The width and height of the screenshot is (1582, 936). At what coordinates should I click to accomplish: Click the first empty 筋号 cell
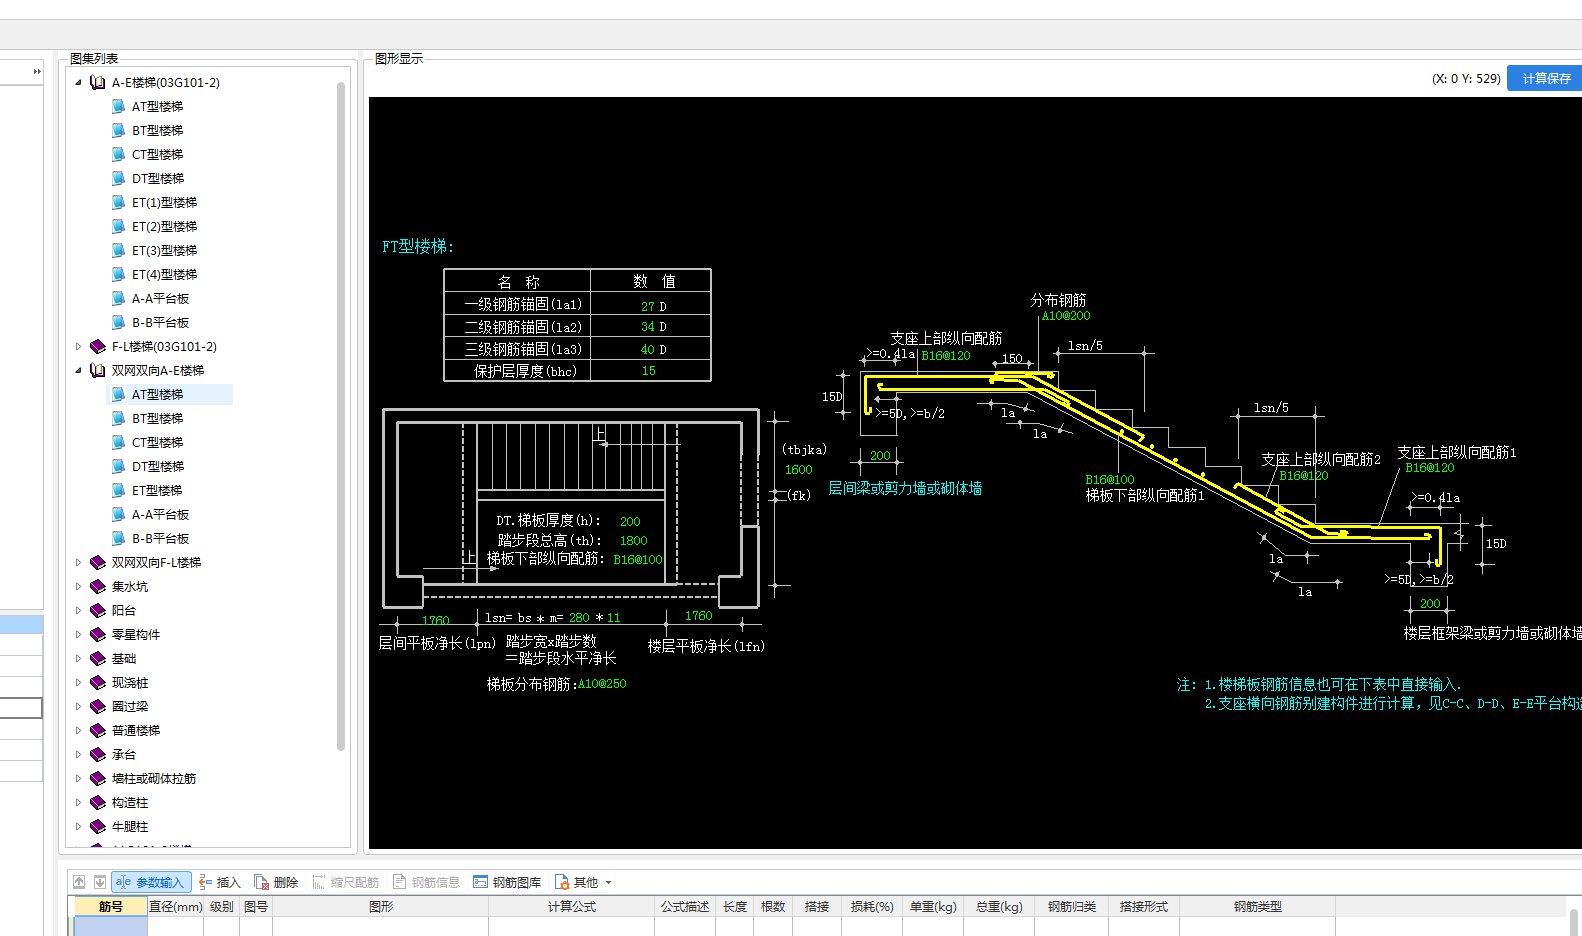coord(111,927)
